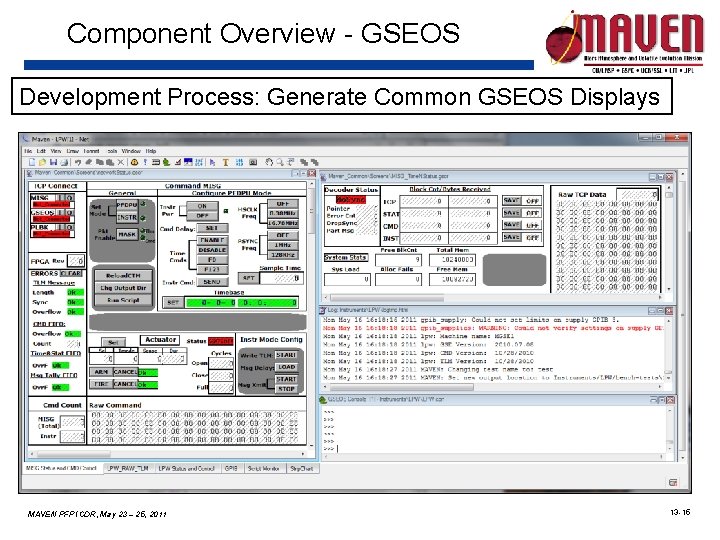Open the Help menu
Screen dimensions: 720x540
(151, 151)
